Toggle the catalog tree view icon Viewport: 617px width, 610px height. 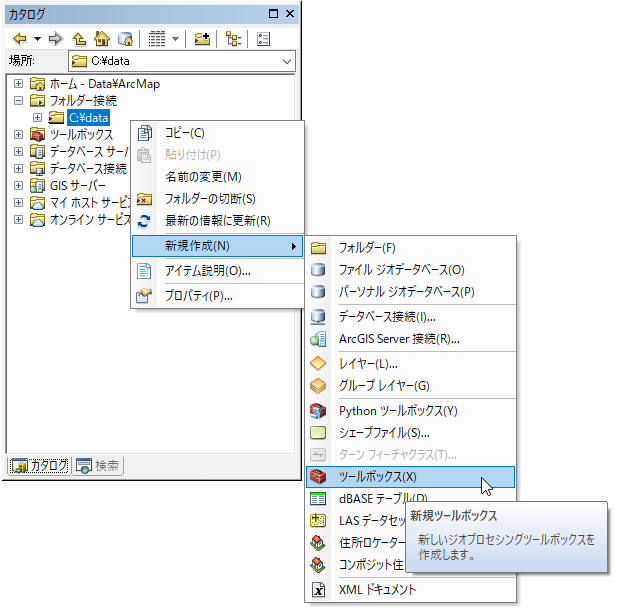[x=233, y=39]
